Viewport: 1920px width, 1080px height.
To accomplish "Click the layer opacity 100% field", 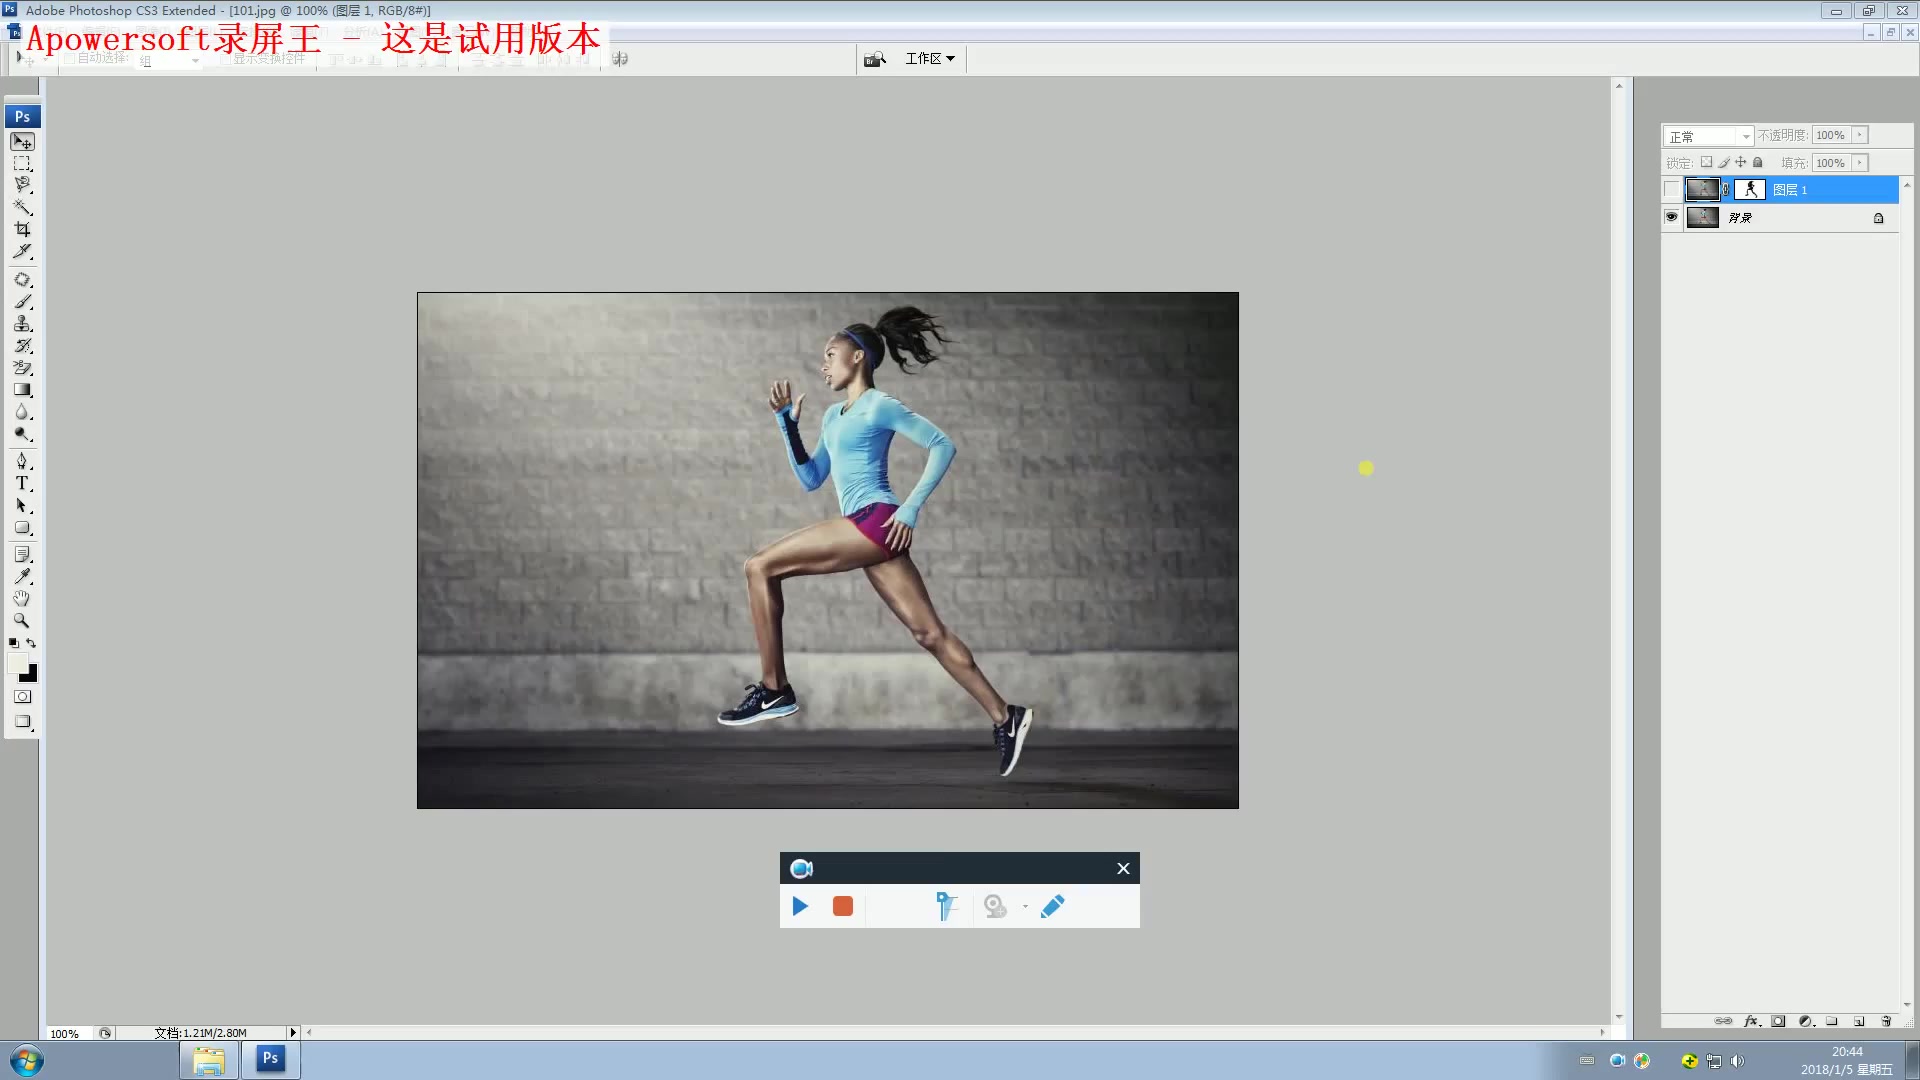I will [1832, 135].
